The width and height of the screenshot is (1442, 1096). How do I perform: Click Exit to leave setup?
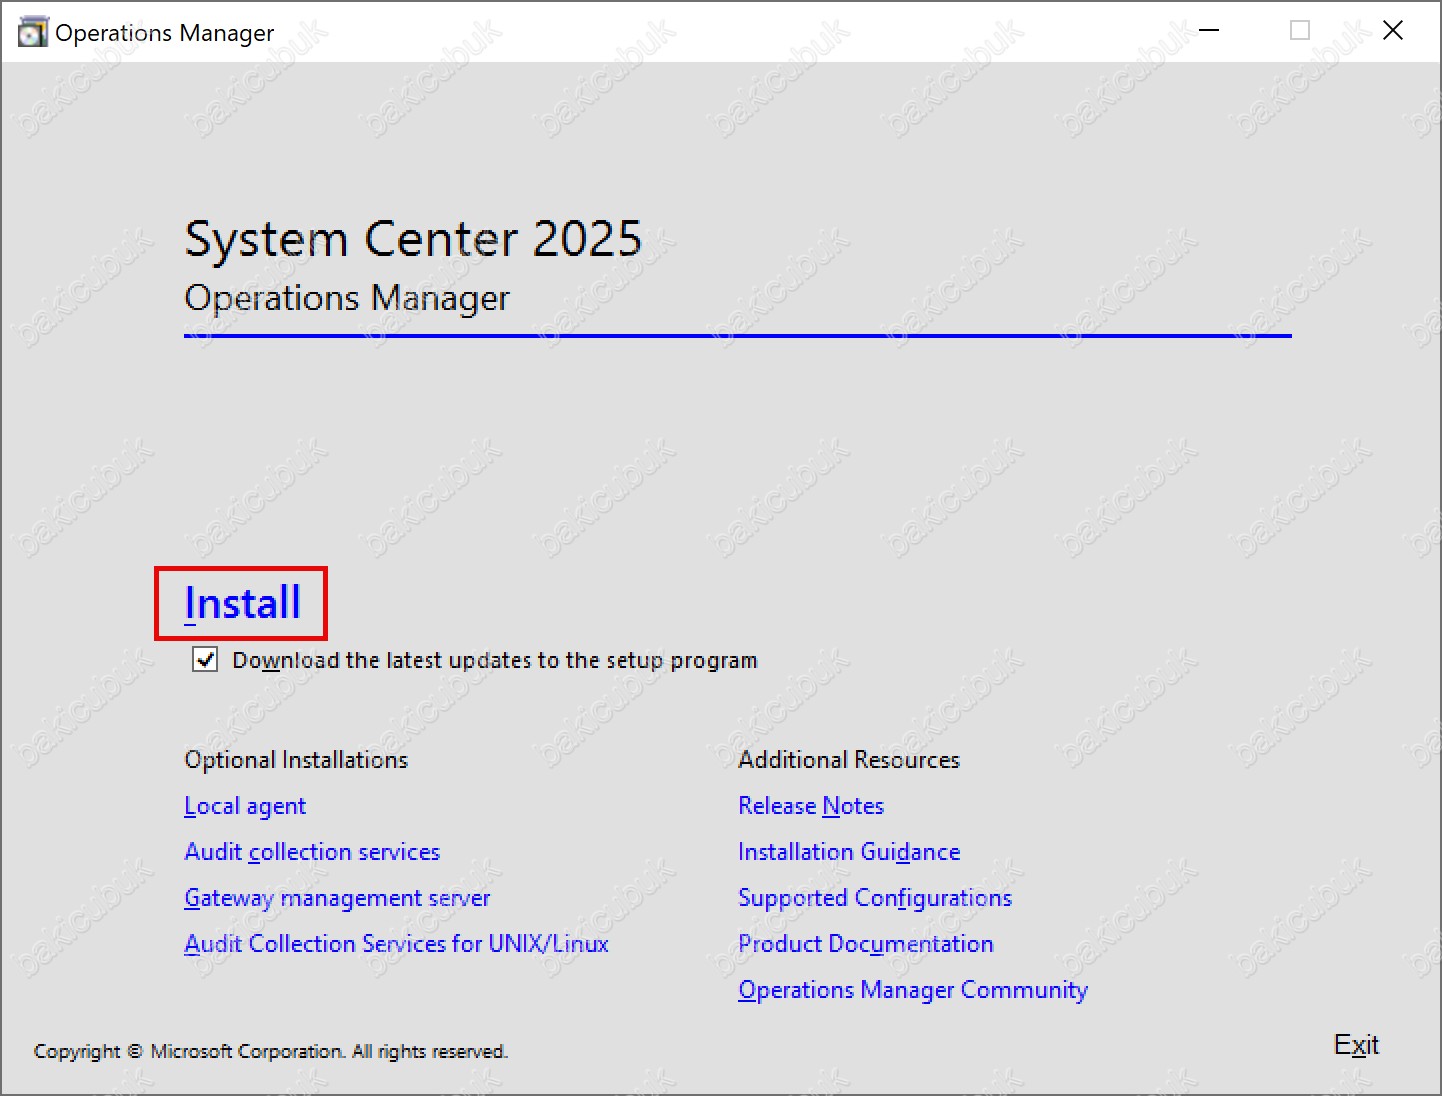pyautogui.click(x=1356, y=1045)
